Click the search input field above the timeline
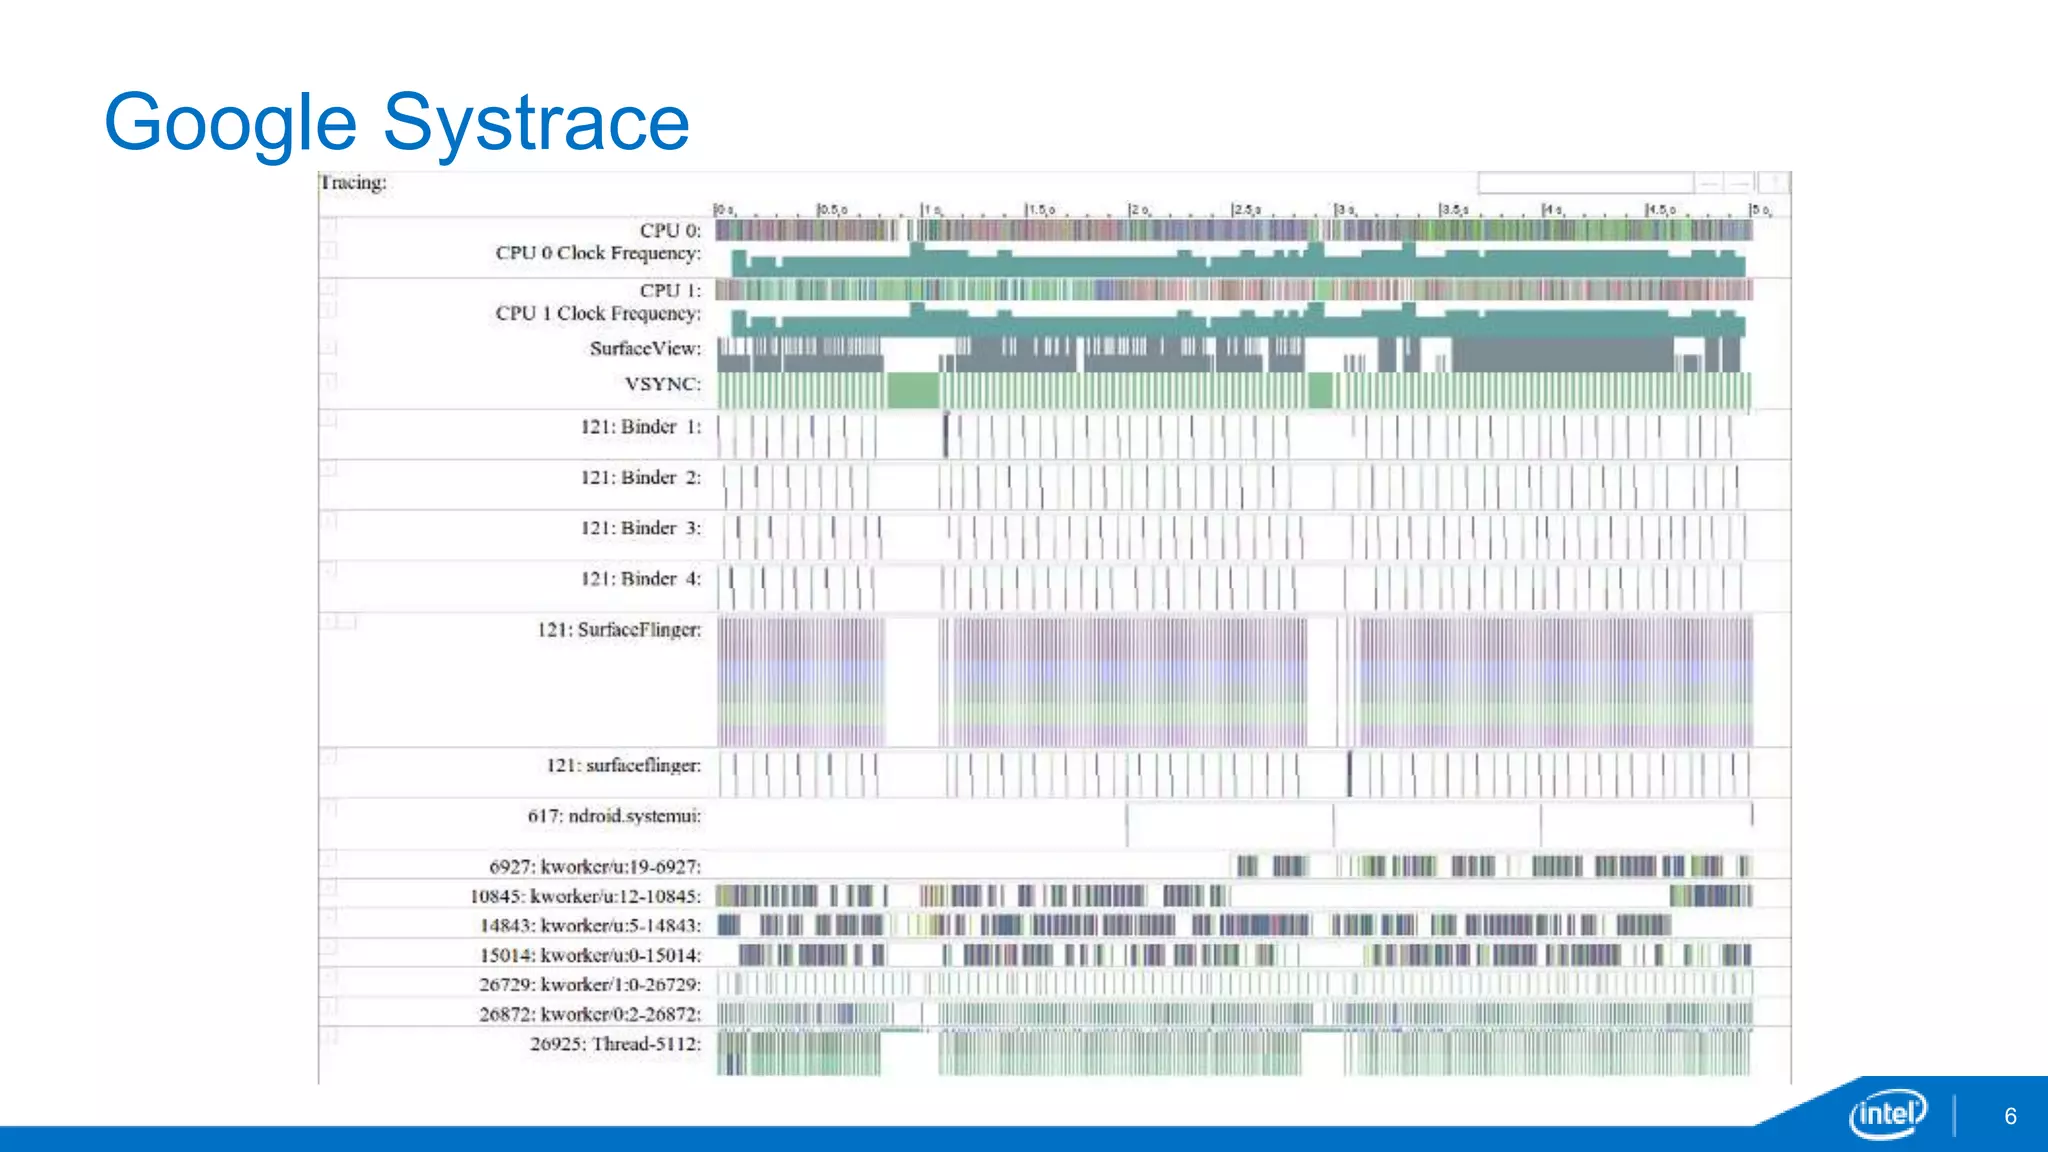The height and width of the screenshot is (1152, 2048). (x=1584, y=183)
